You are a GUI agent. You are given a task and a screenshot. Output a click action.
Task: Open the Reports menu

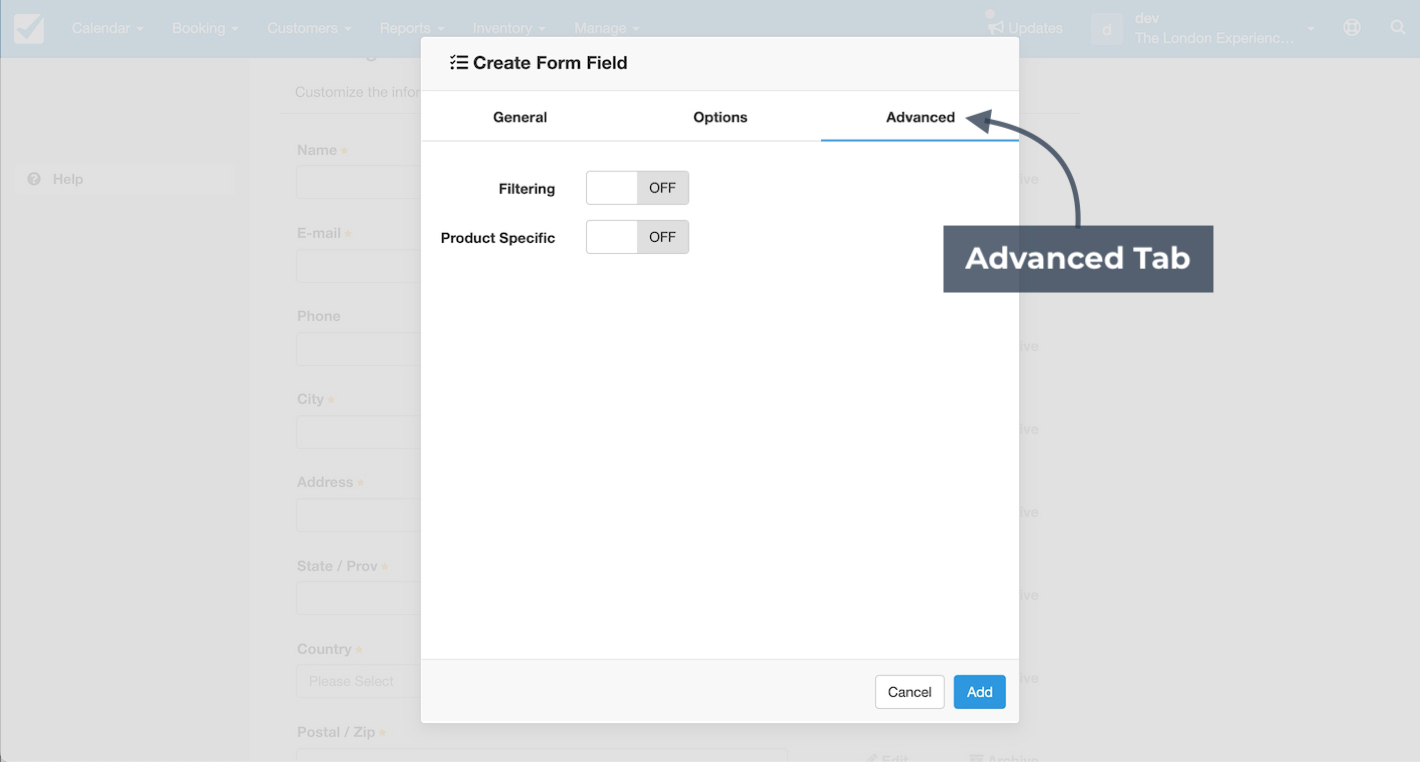pos(412,28)
